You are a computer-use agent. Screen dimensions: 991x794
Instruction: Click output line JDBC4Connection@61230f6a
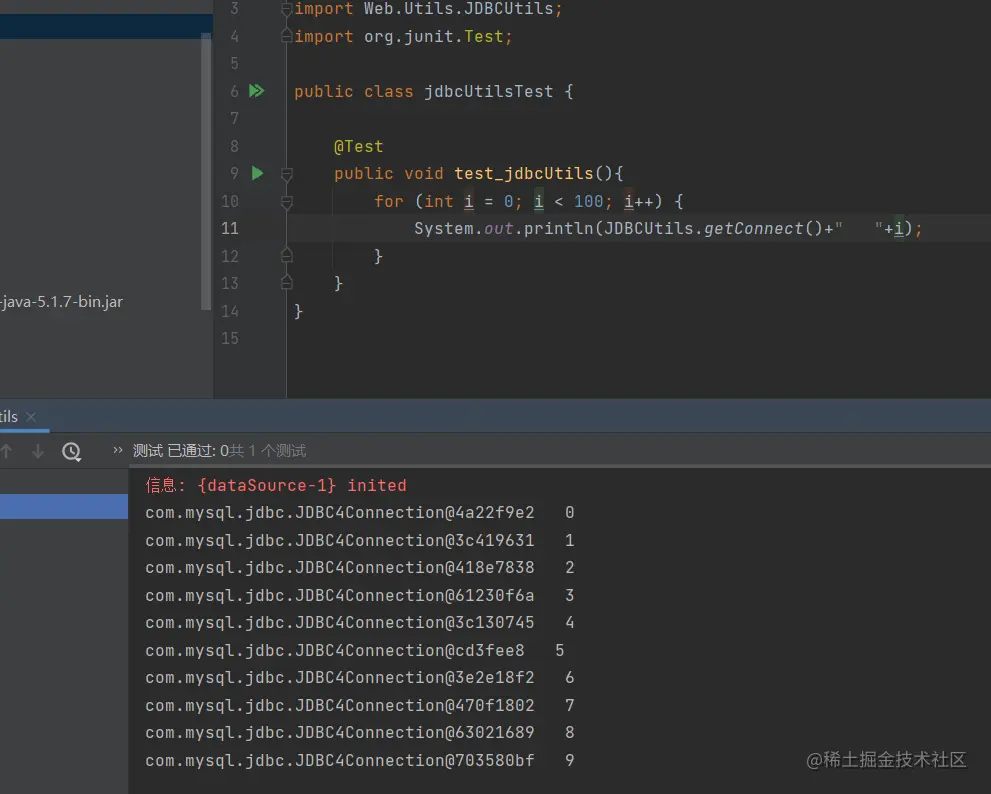tap(360, 595)
